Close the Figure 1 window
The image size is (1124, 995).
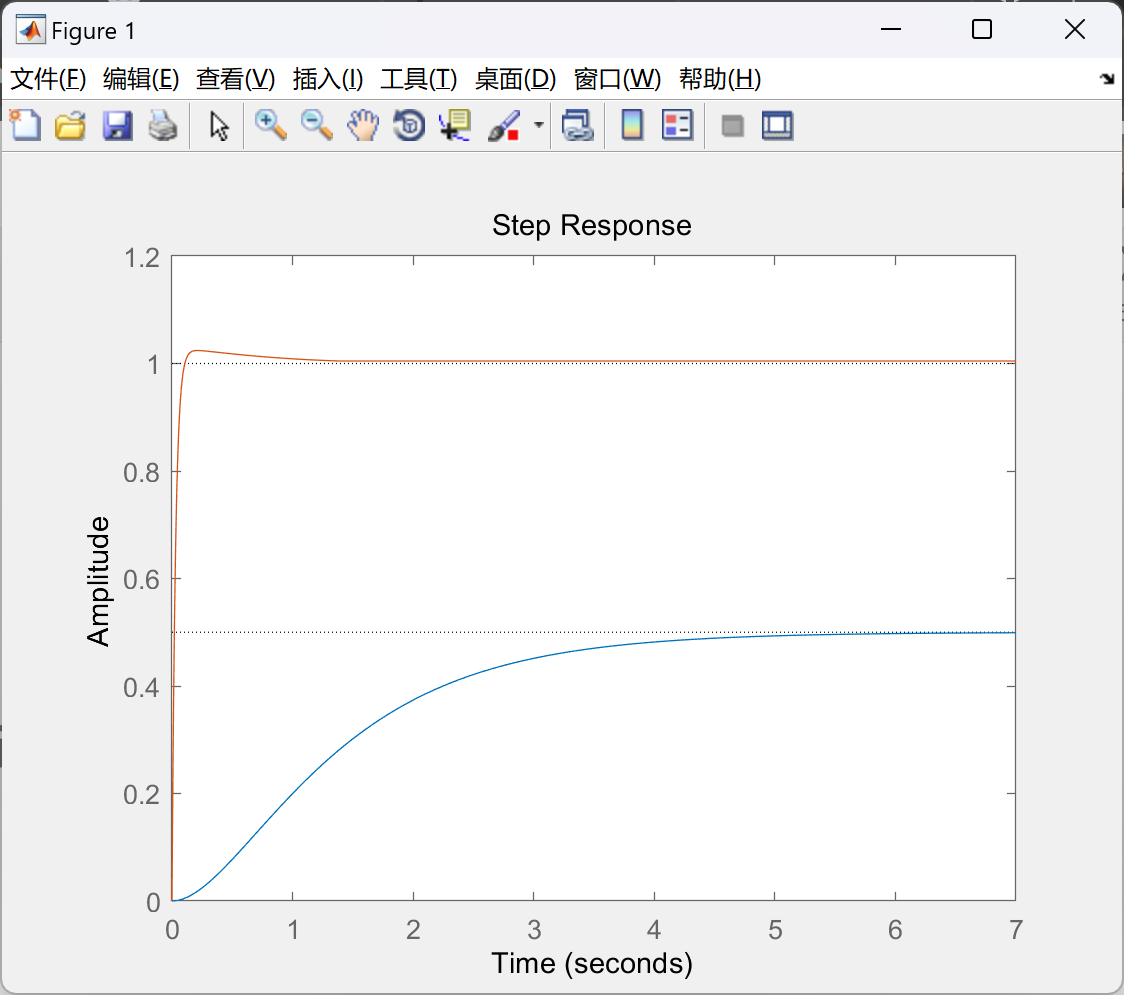coord(1075,29)
